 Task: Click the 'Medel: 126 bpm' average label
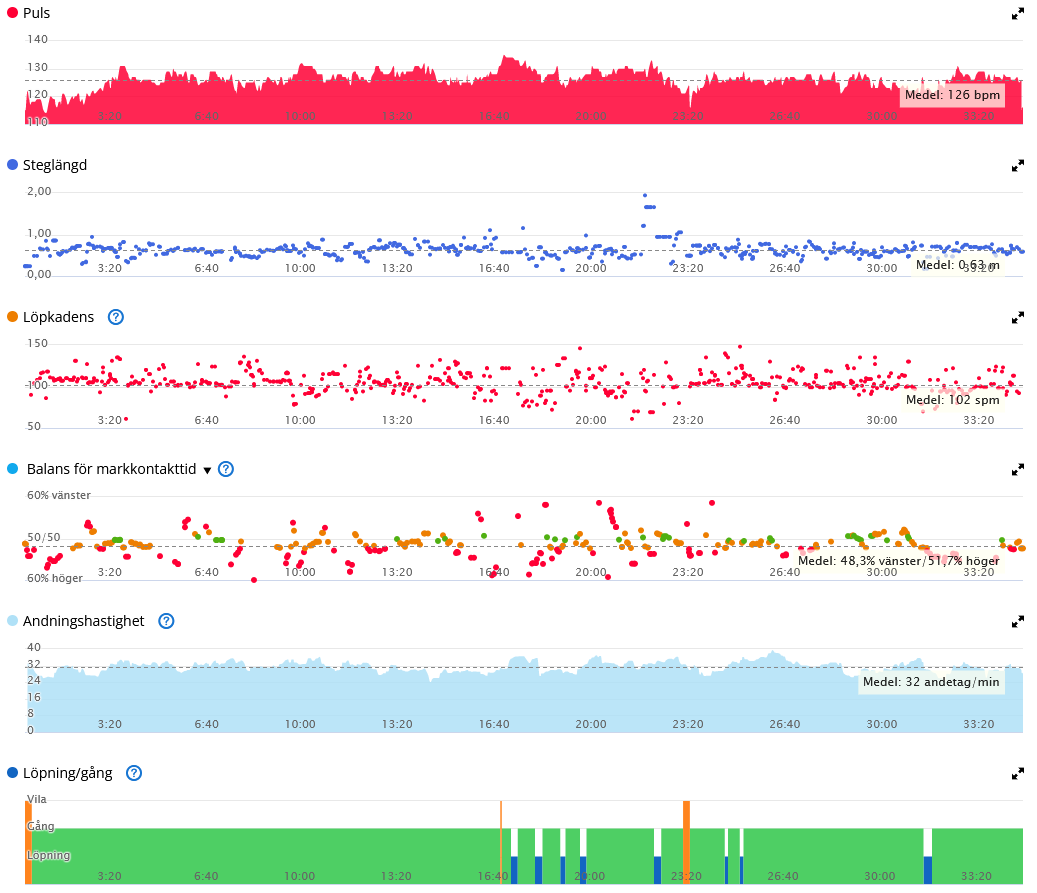click(952, 95)
